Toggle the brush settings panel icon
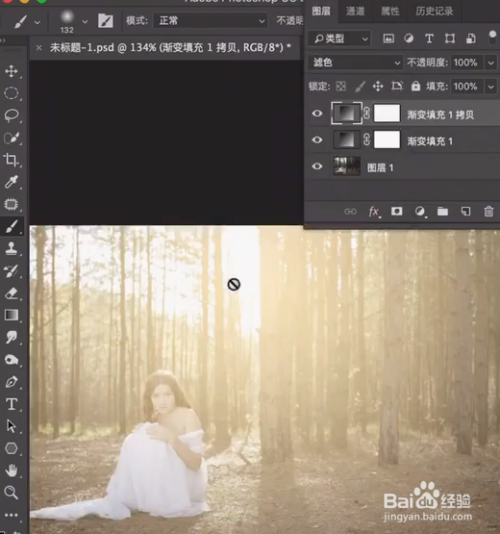The image size is (500, 534). (x=106, y=21)
